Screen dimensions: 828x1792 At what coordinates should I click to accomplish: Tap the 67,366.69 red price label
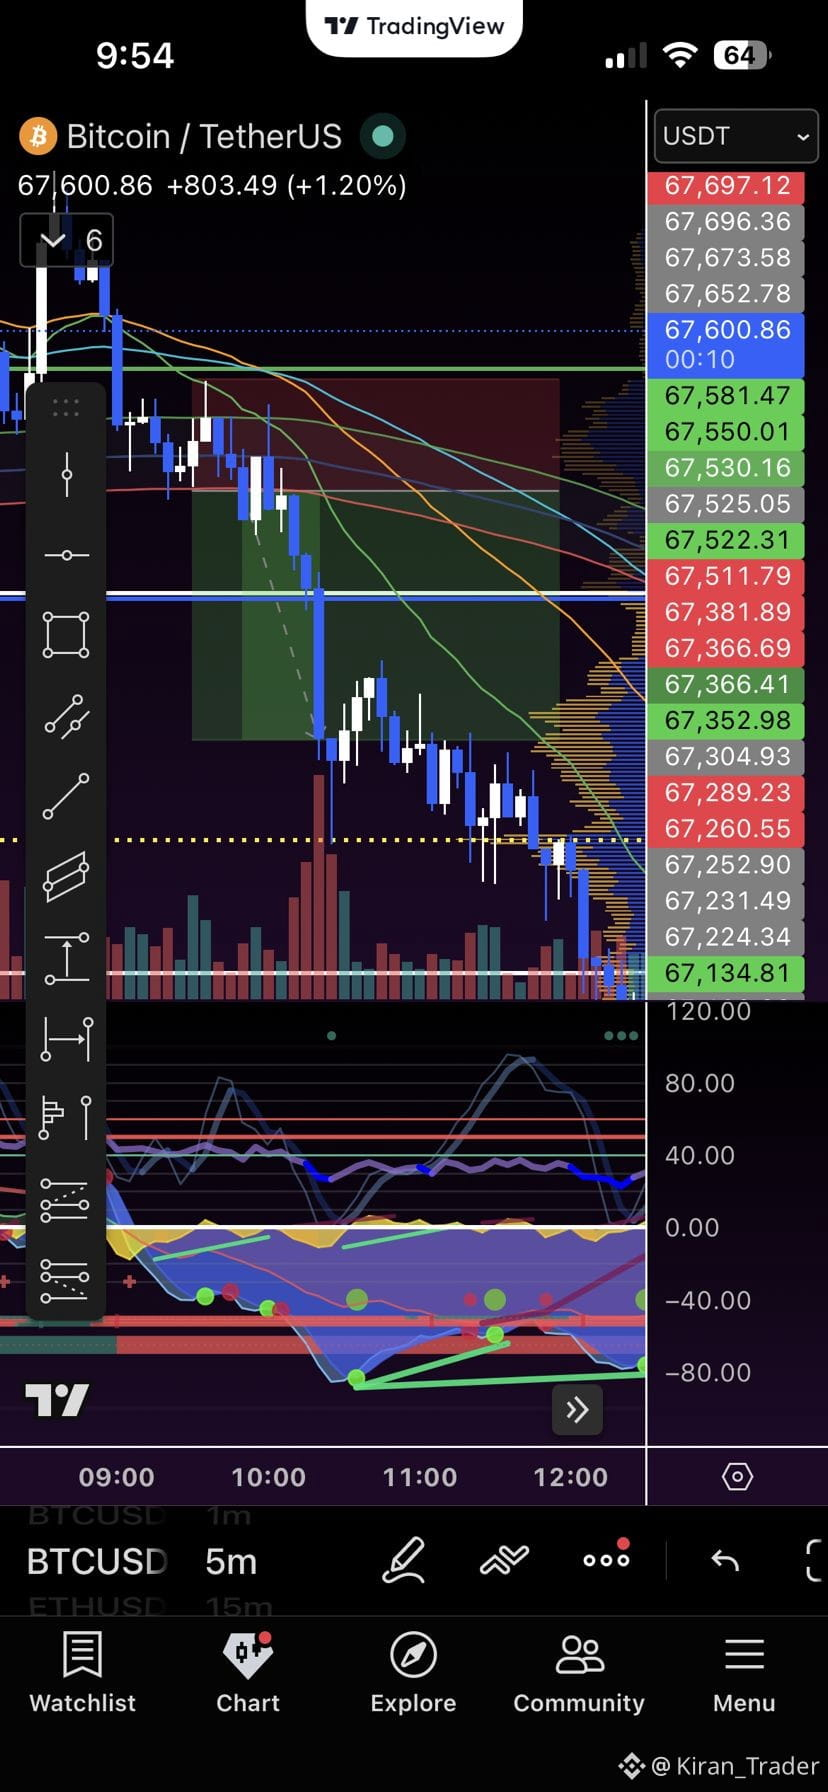point(726,647)
